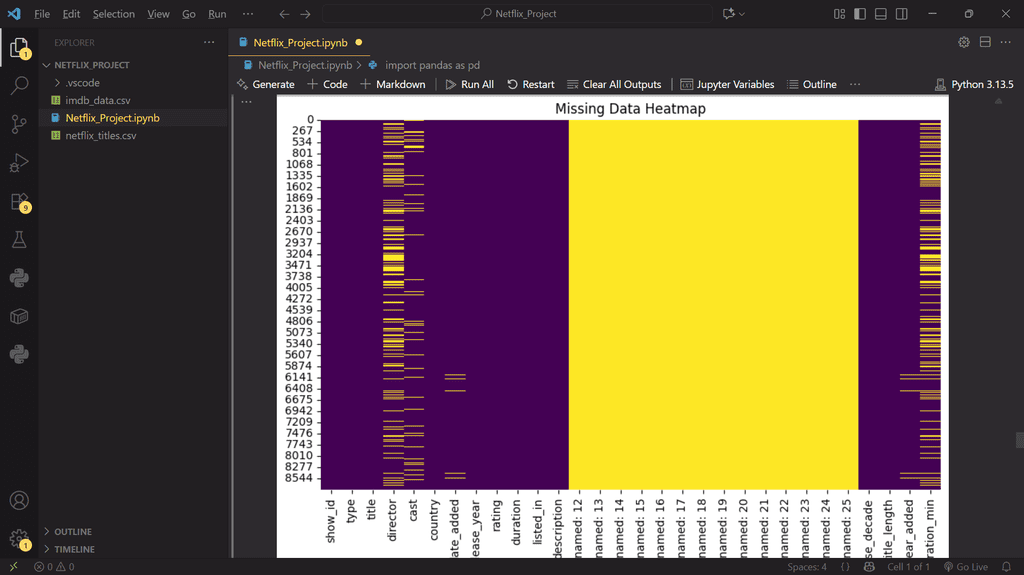Screen dimensions: 1024x575
Task: Open the Run and Debug view
Action: (x=19, y=163)
